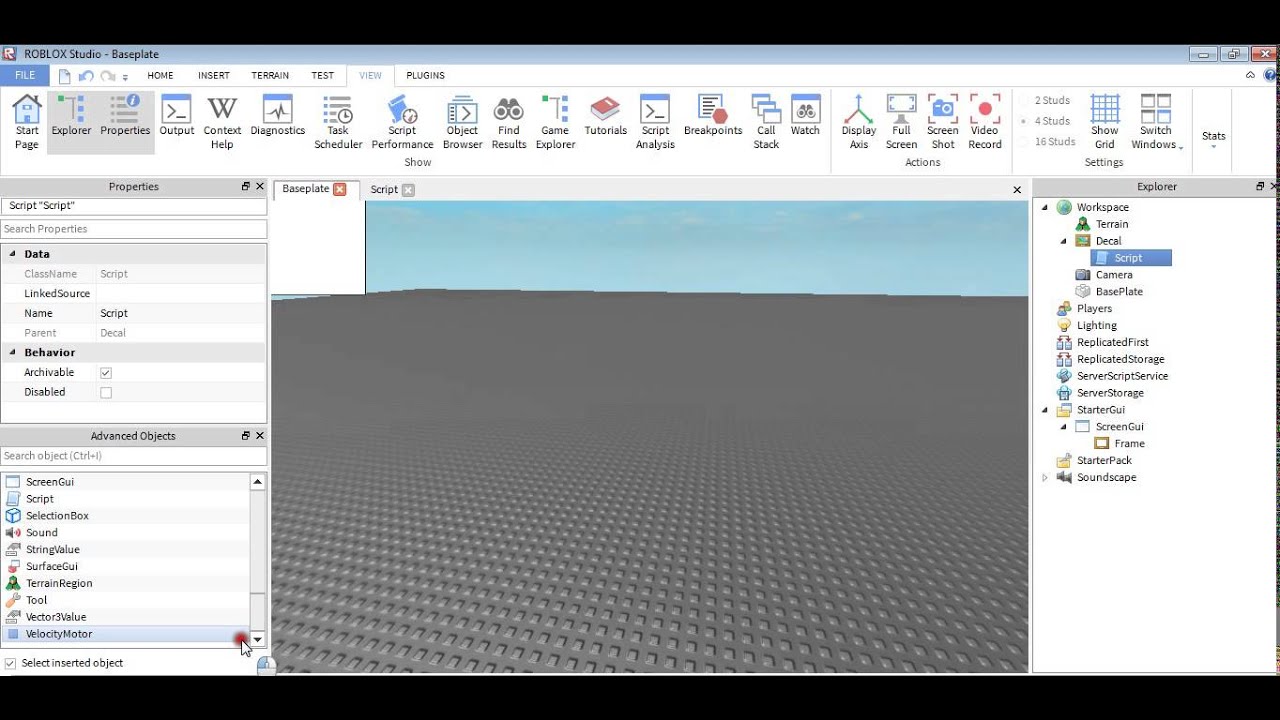The height and width of the screenshot is (720, 1280).
Task: Toggle the Display Axis option
Action: pos(858,122)
